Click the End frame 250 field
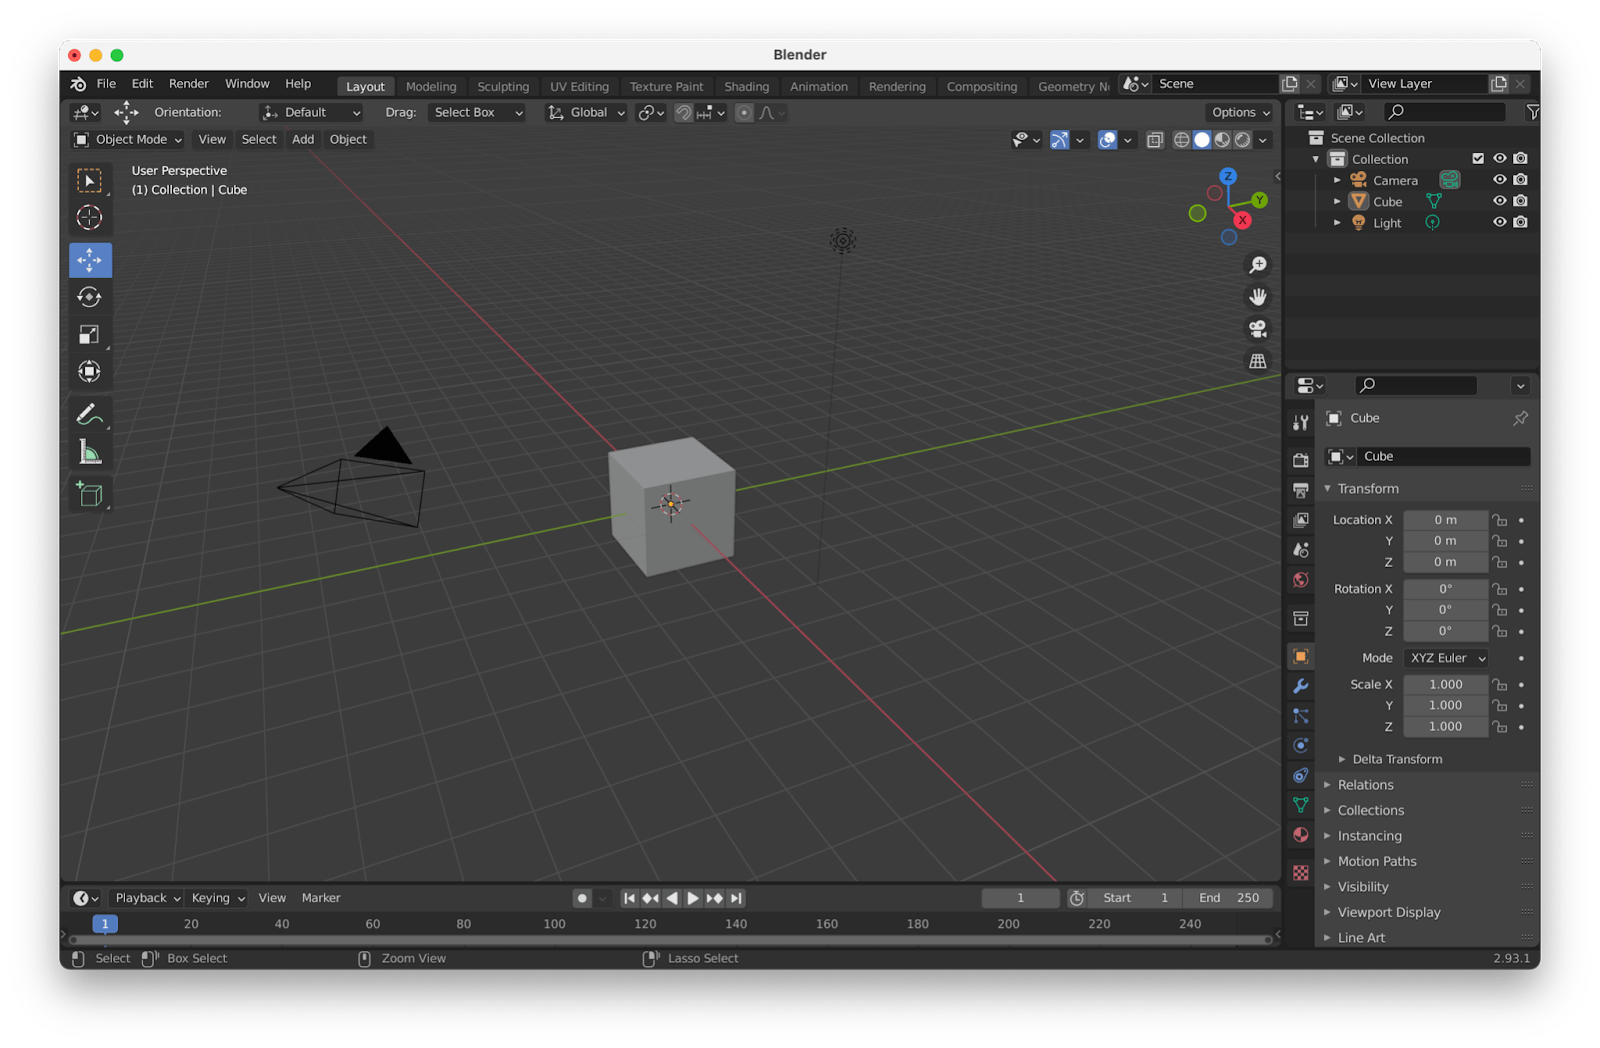The width and height of the screenshot is (1600, 1048). pos(1228,898)
